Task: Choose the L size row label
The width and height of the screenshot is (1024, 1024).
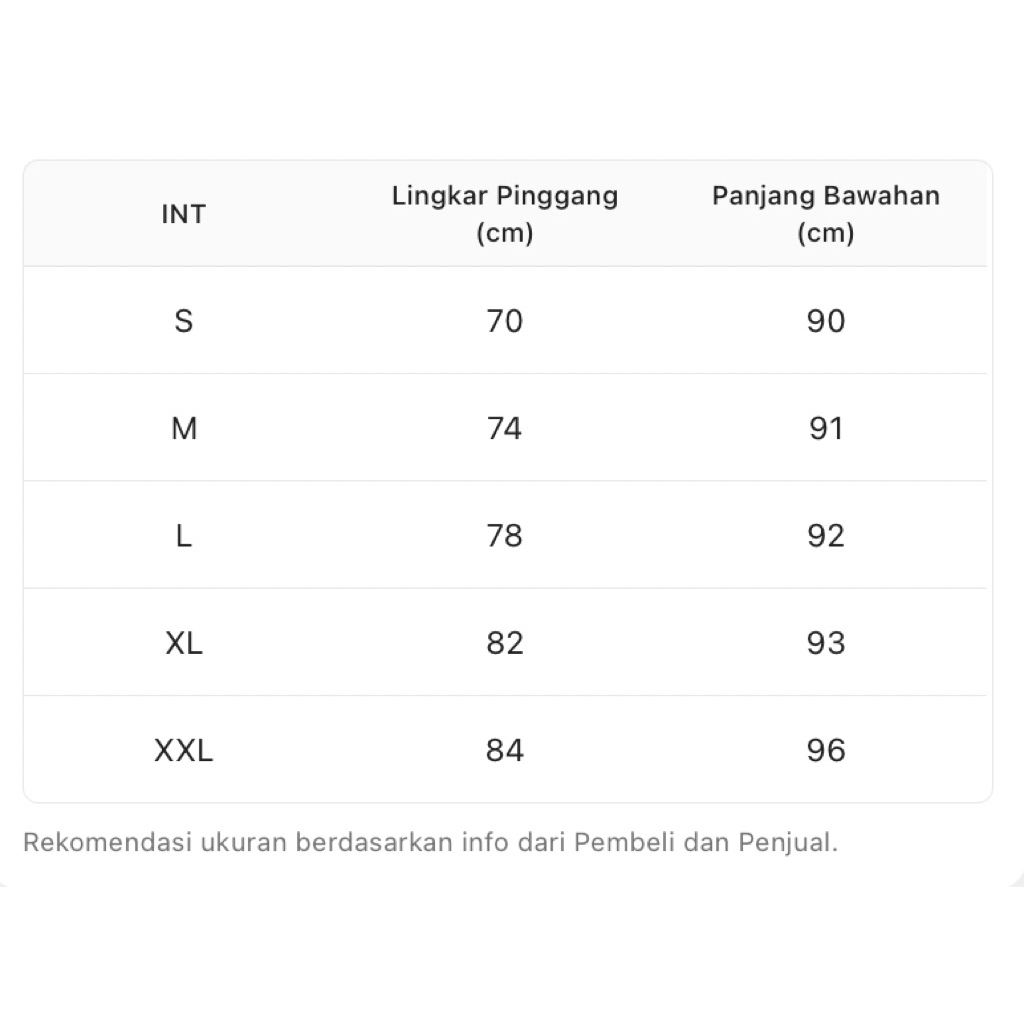Action: (183, 536)
